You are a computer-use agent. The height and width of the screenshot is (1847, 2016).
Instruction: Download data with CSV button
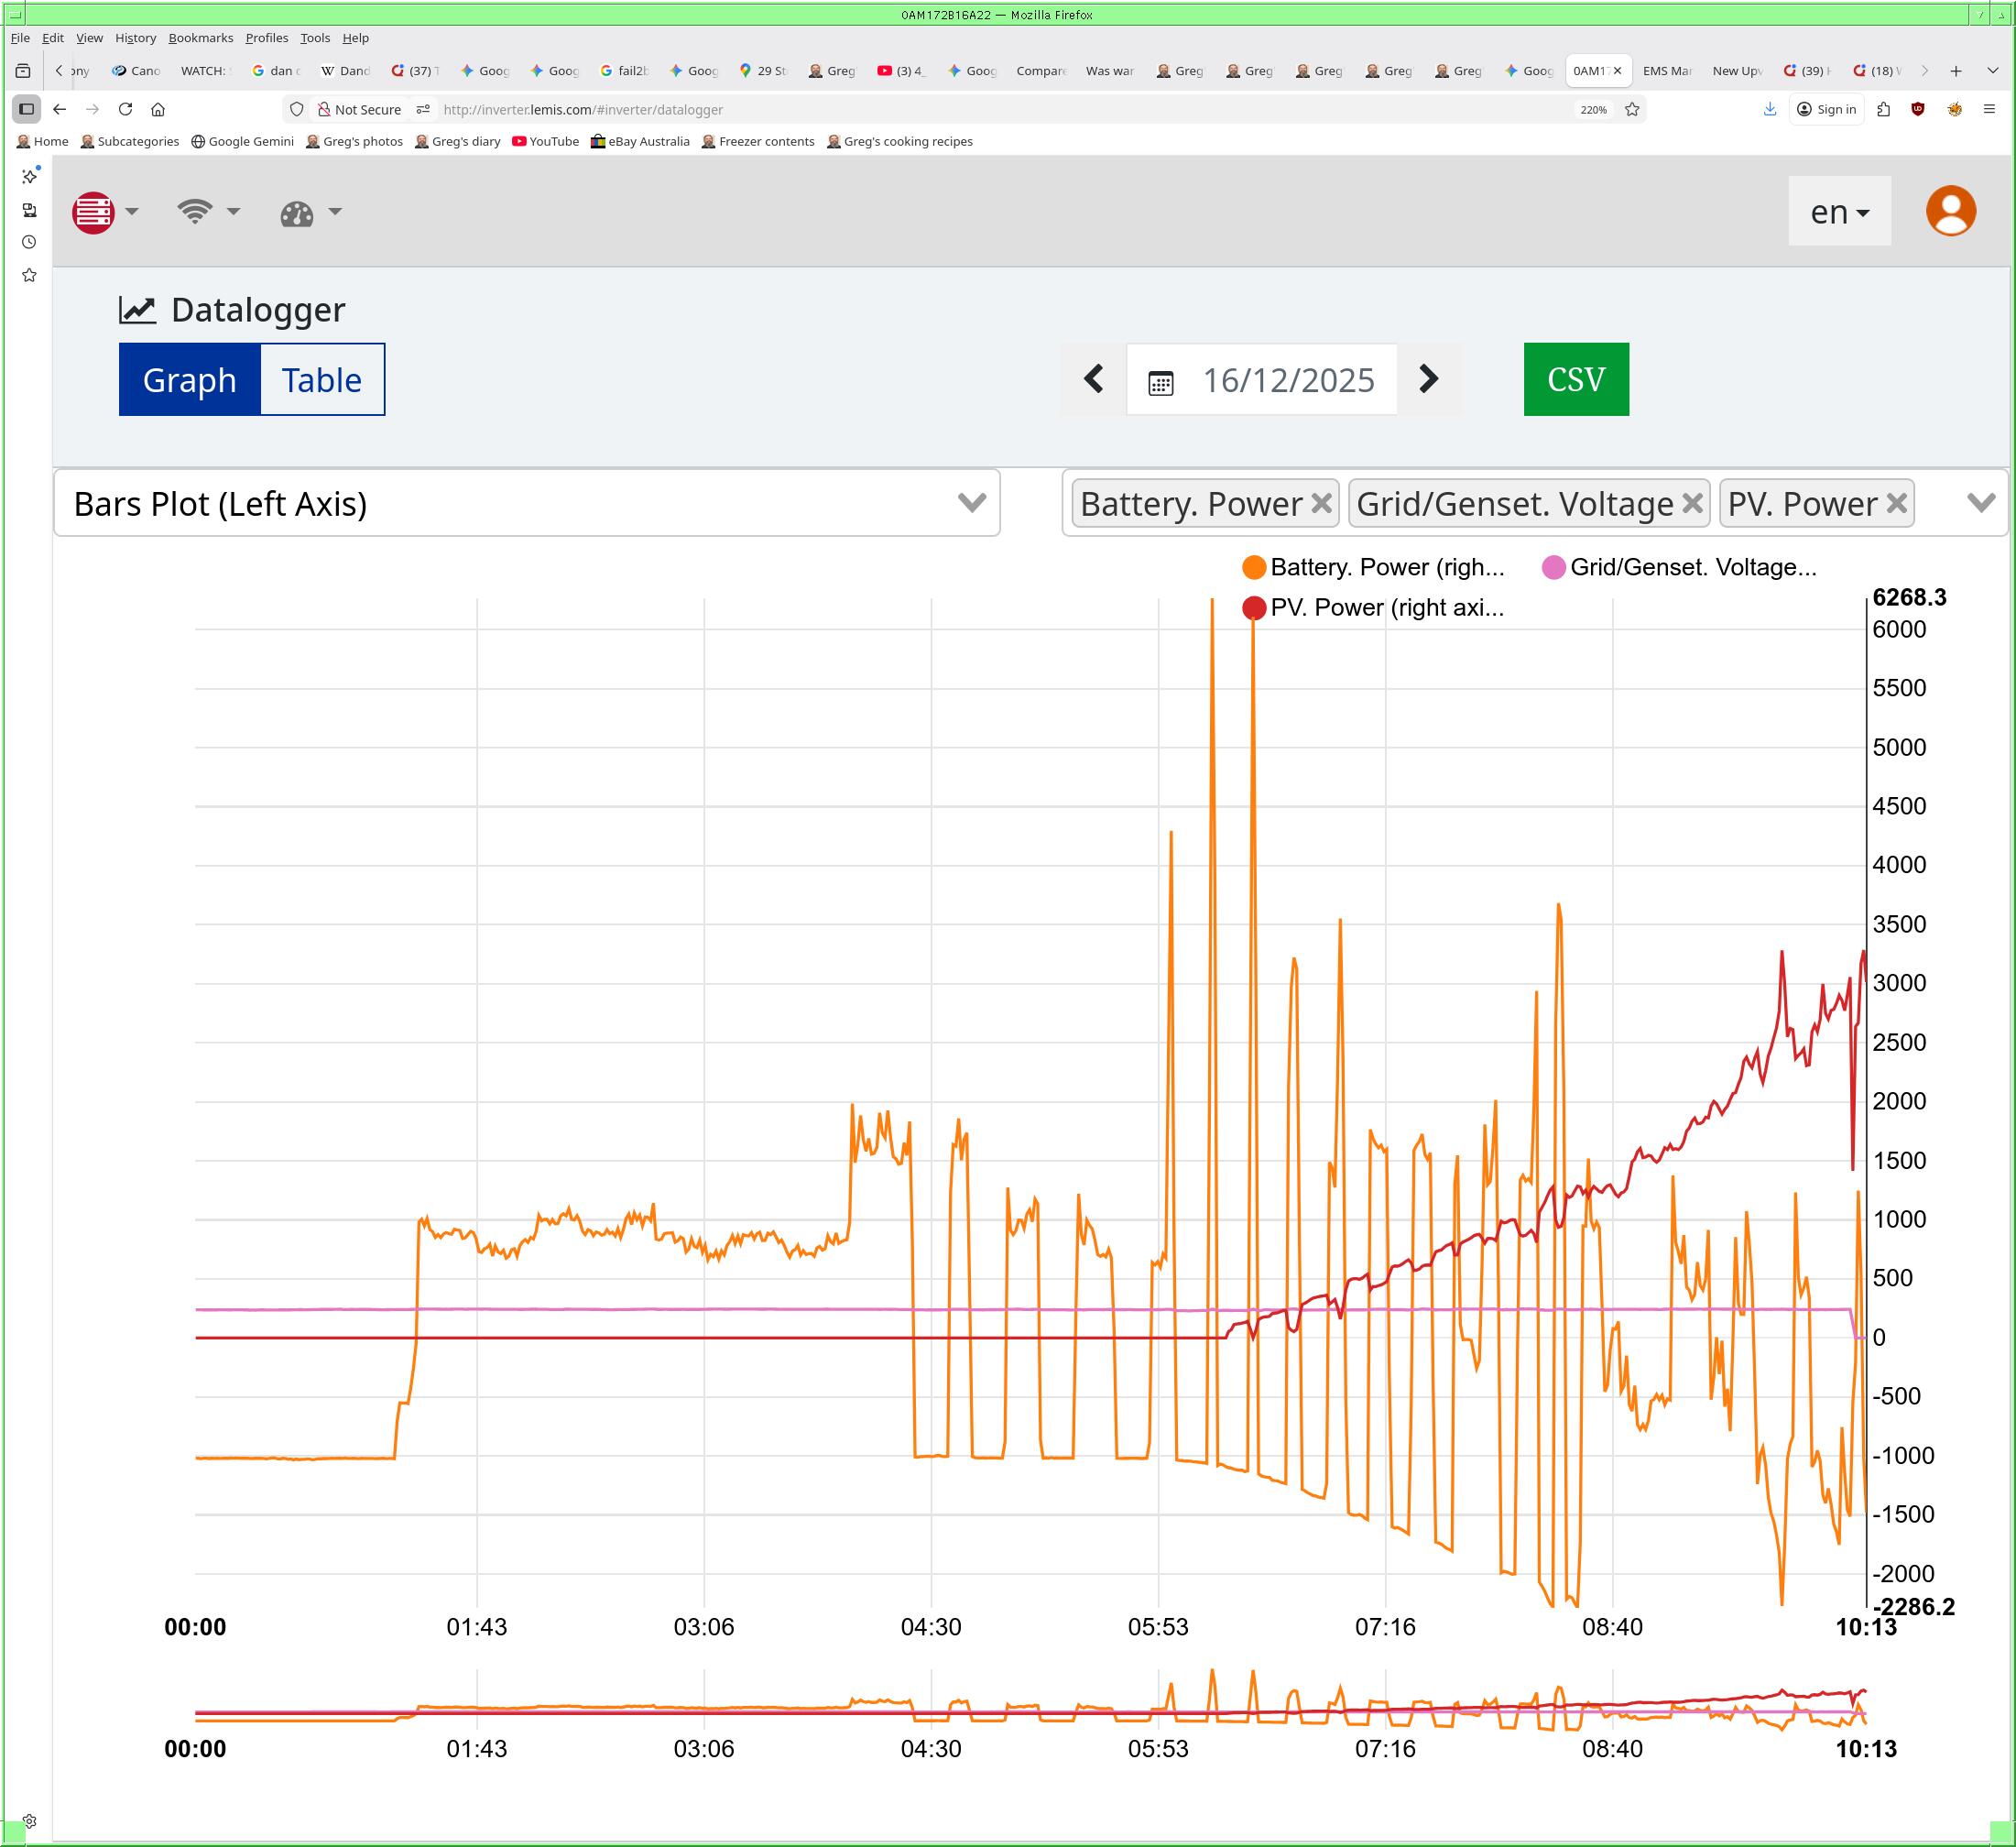pyautogui.click(x=1575, y=380)
